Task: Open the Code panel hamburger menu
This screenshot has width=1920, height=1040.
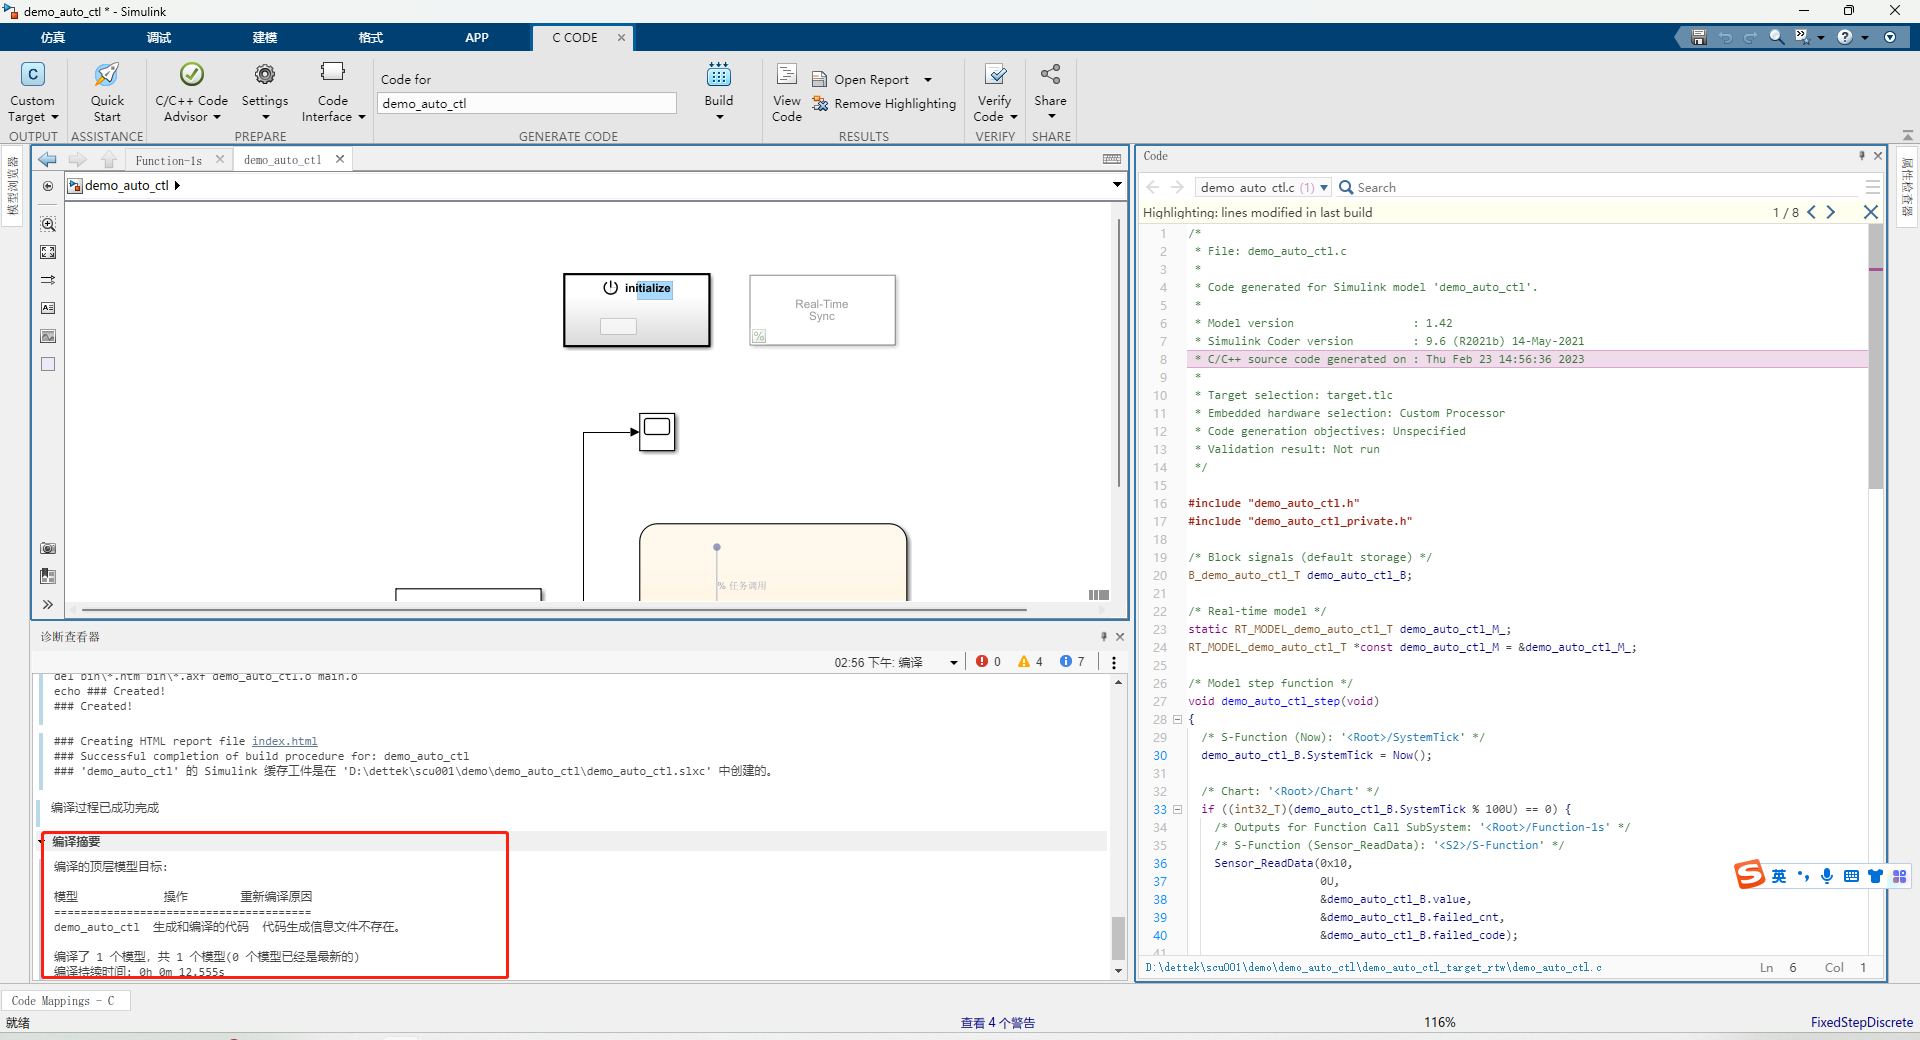Action: (1873, 187)
